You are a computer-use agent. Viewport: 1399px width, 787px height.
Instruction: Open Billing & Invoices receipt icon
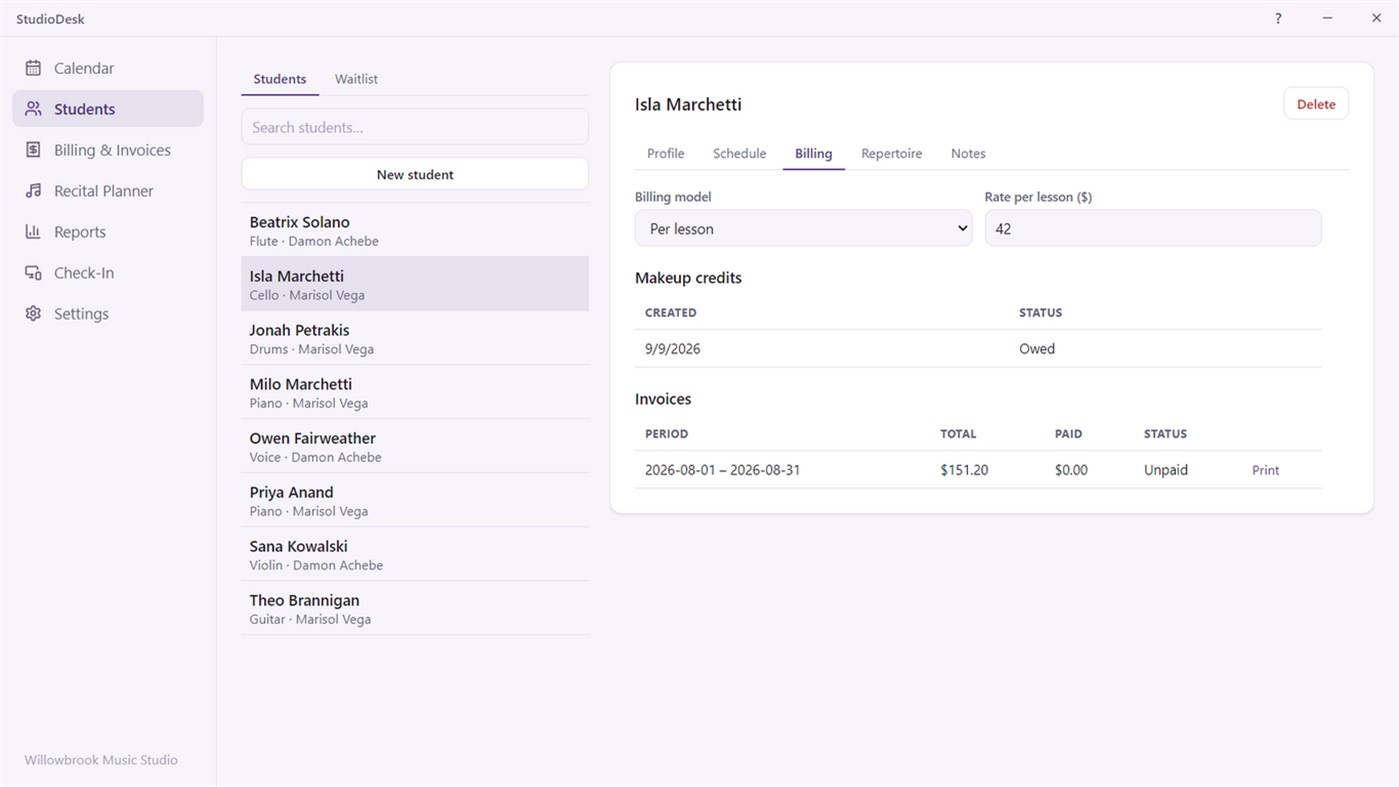(33, 150)
